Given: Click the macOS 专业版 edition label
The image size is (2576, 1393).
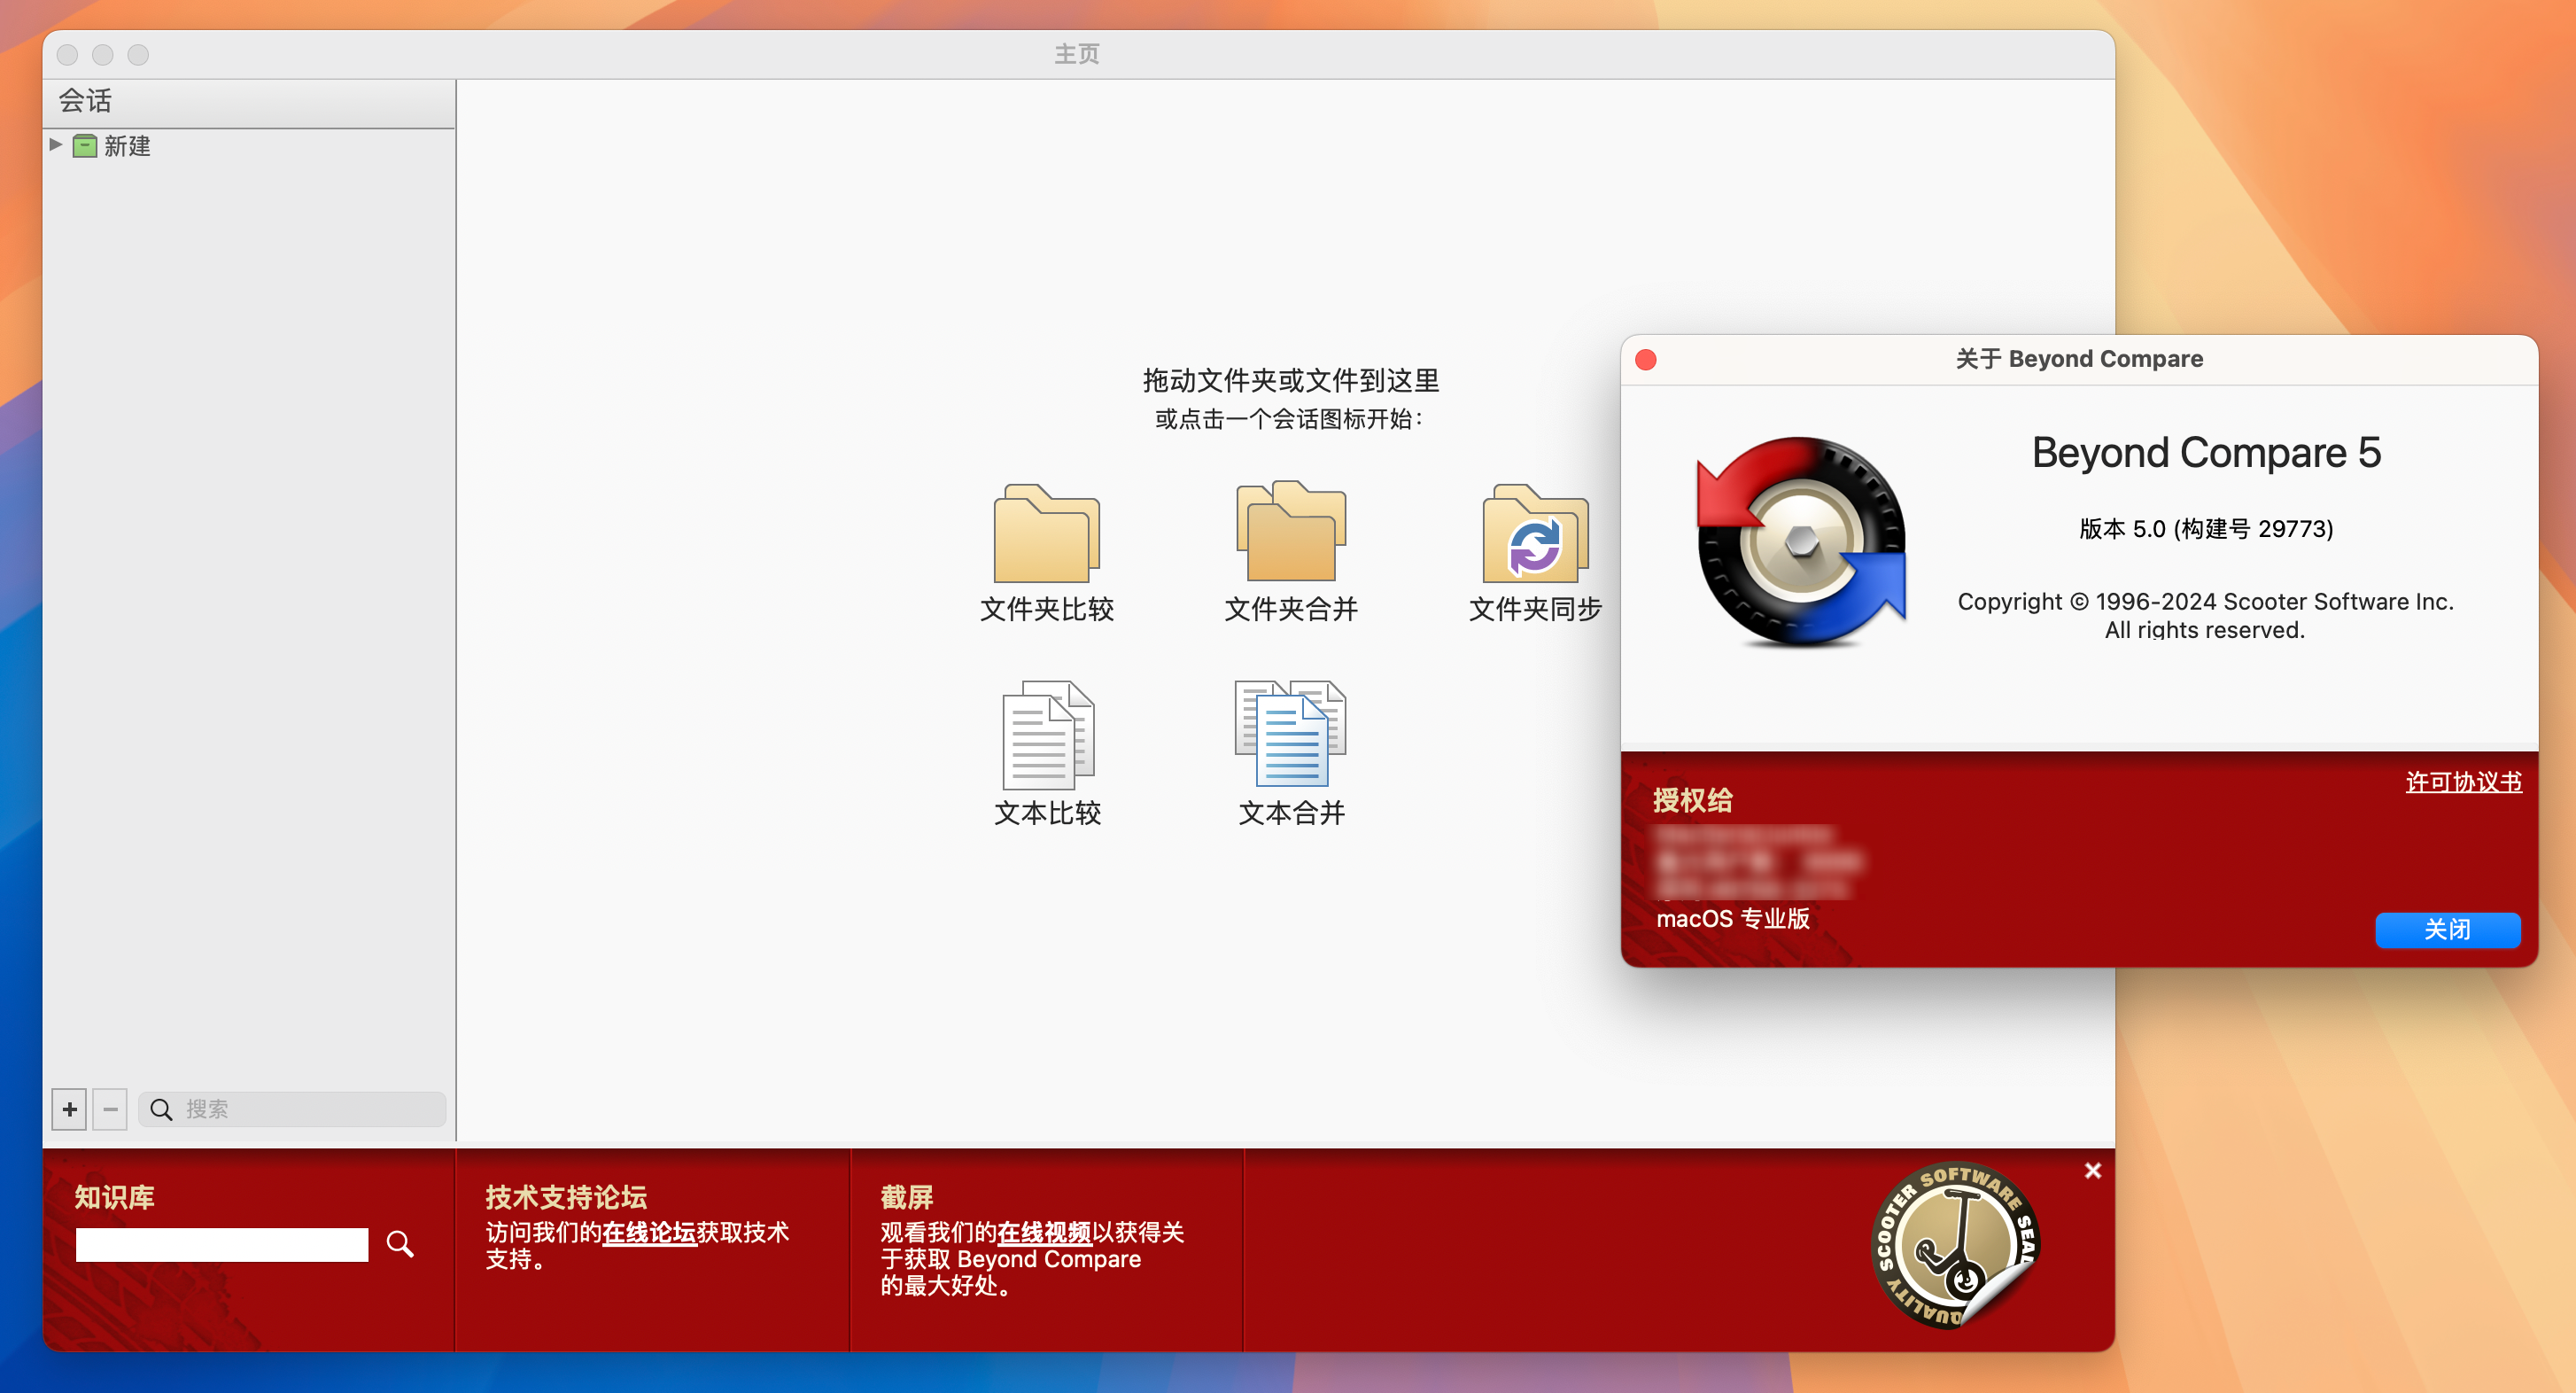Looking at the screenshot, I should [1732, 918].
